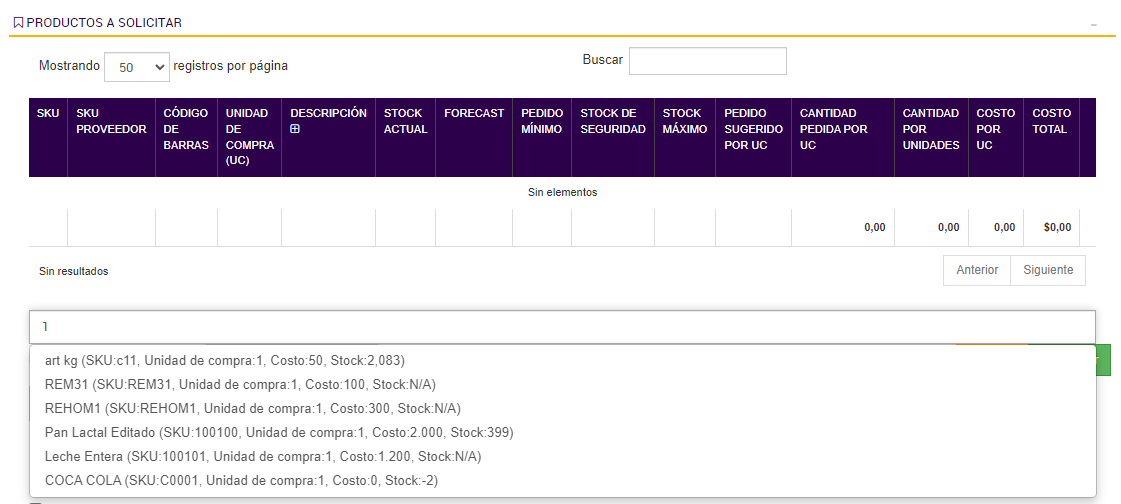Focus the product autocomplete input box

coord(561,327)
